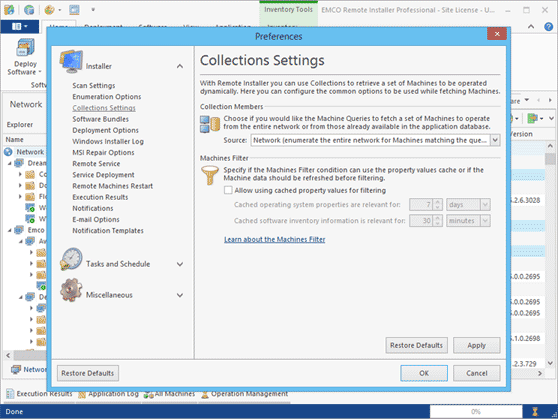
Task: Open the quick access customize dropdown arrow
Action: coord(93,10)
